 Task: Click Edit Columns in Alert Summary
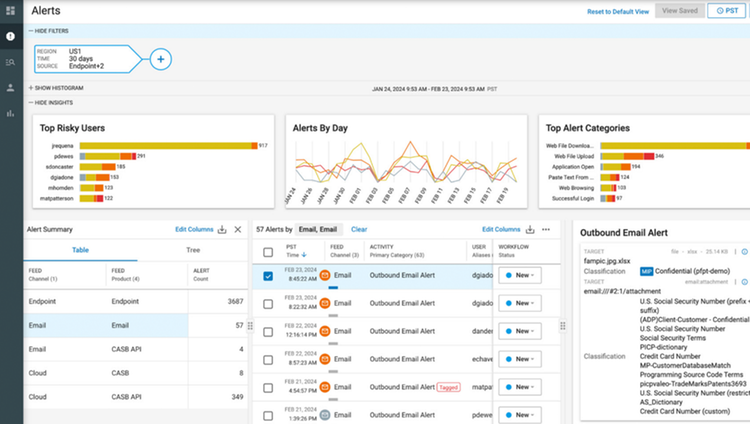(194, 230)
